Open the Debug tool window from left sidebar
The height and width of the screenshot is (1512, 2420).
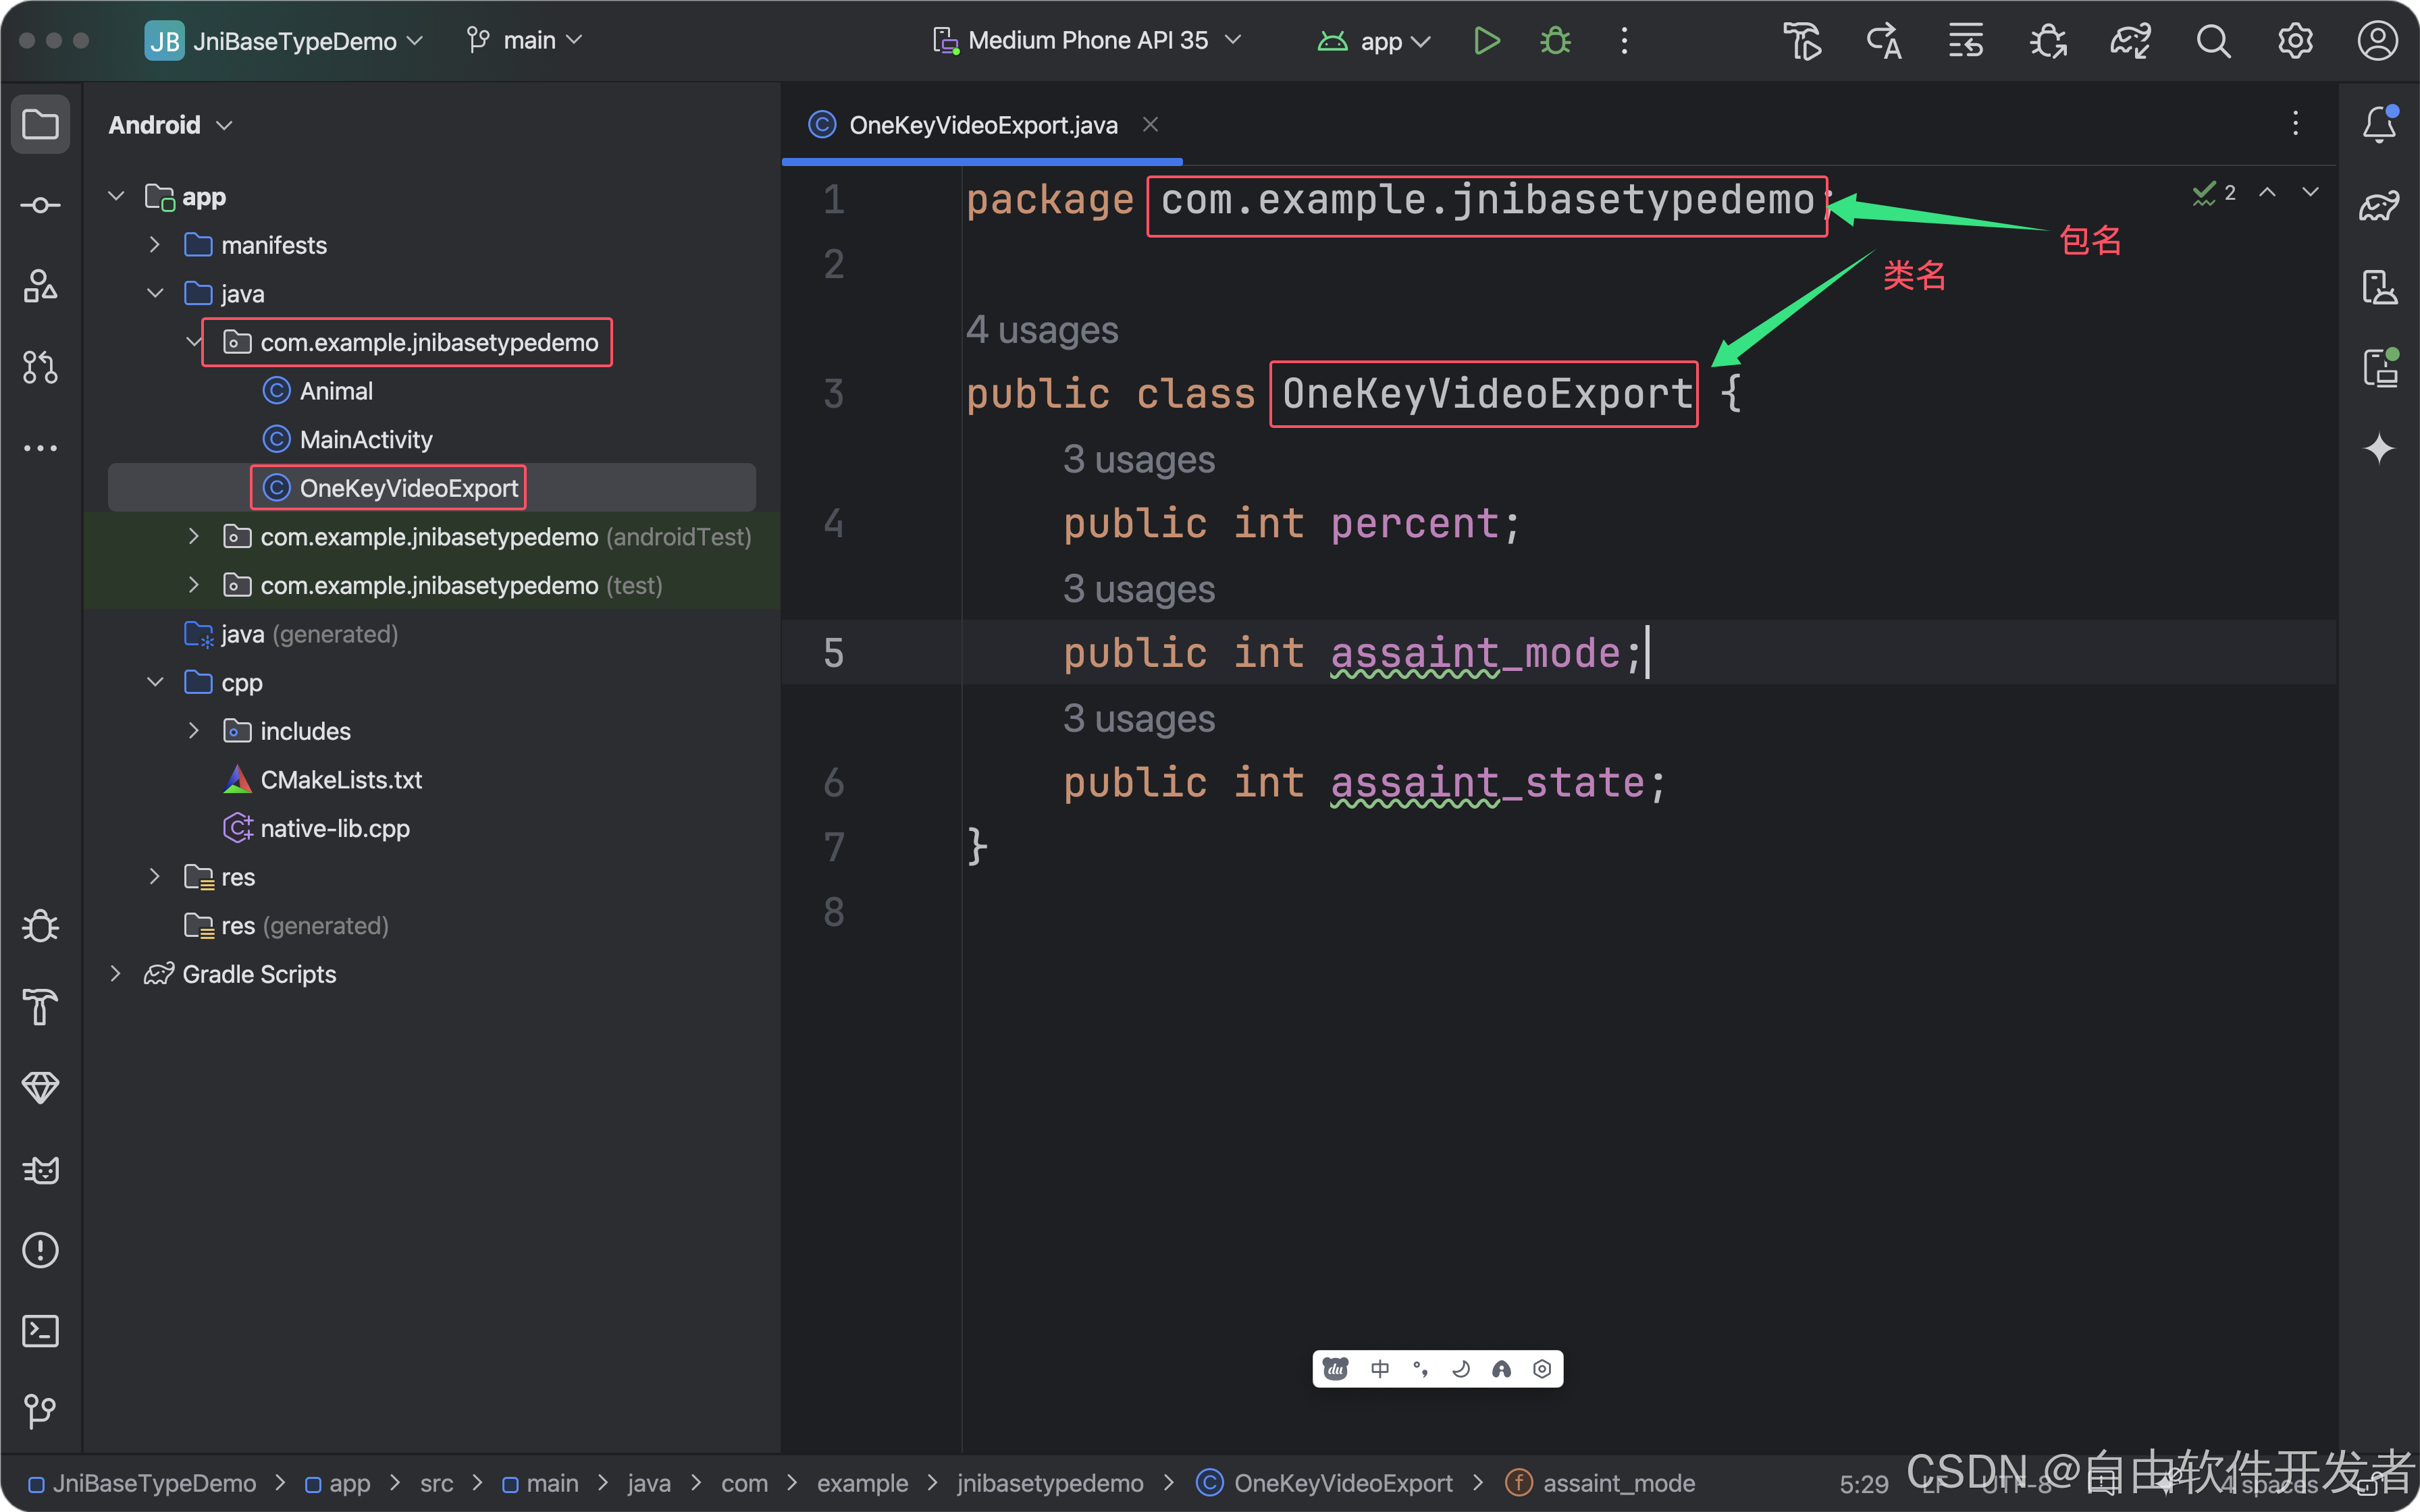tap(40, 926)
